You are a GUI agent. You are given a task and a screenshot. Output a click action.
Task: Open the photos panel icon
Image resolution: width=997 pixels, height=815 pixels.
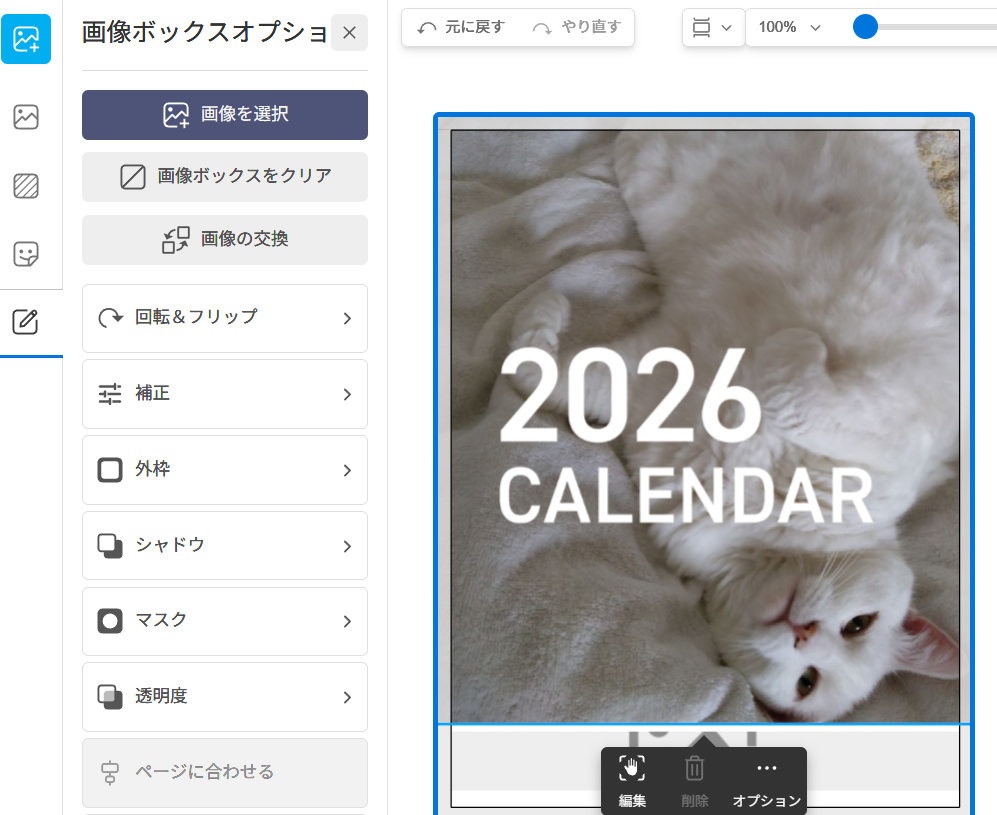26,117
